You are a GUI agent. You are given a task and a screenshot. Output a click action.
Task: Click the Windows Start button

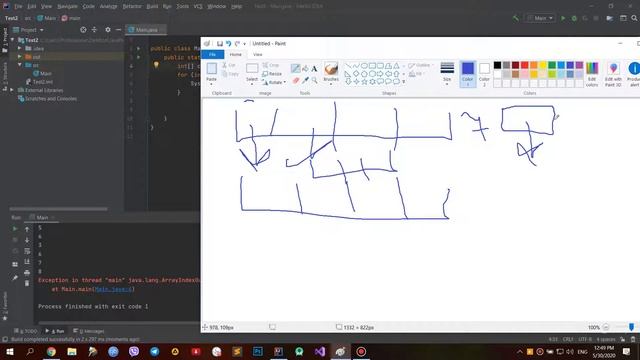pos(10,351)
